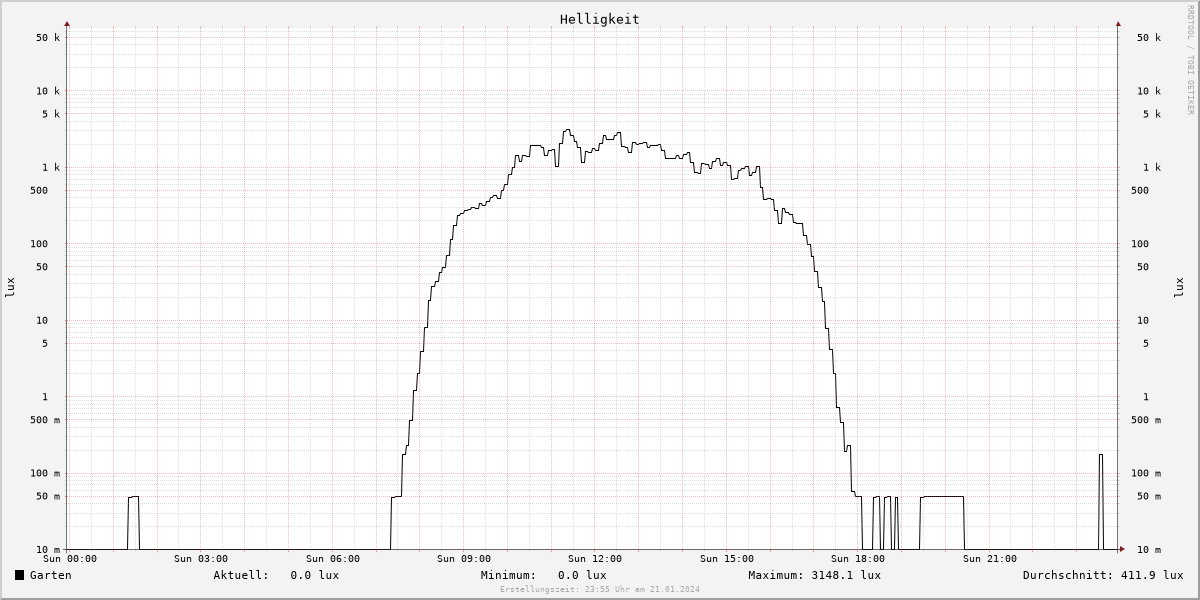Viewport: 1200px width, 600px height.
Task: Click the "Sun 21:00" time axis label
Action: click(990, 559)
